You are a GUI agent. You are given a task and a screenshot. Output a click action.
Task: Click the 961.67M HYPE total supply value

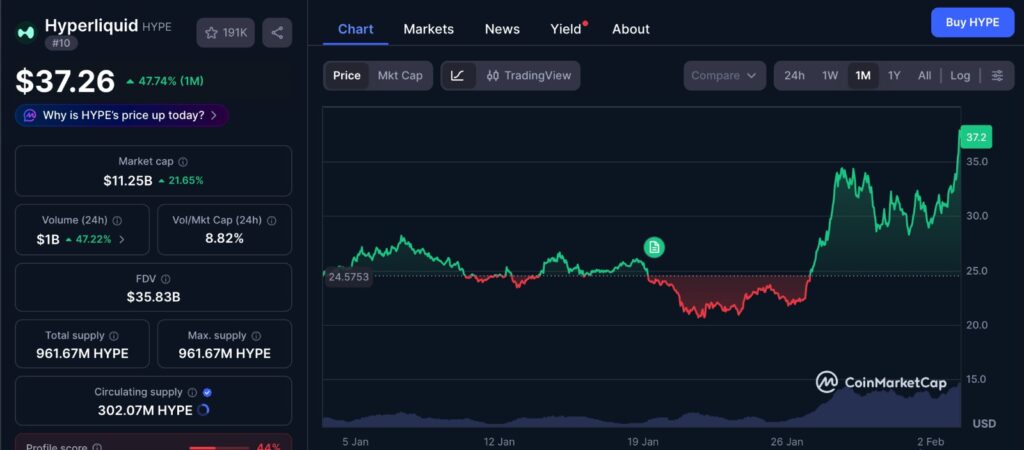click(82, 354)
